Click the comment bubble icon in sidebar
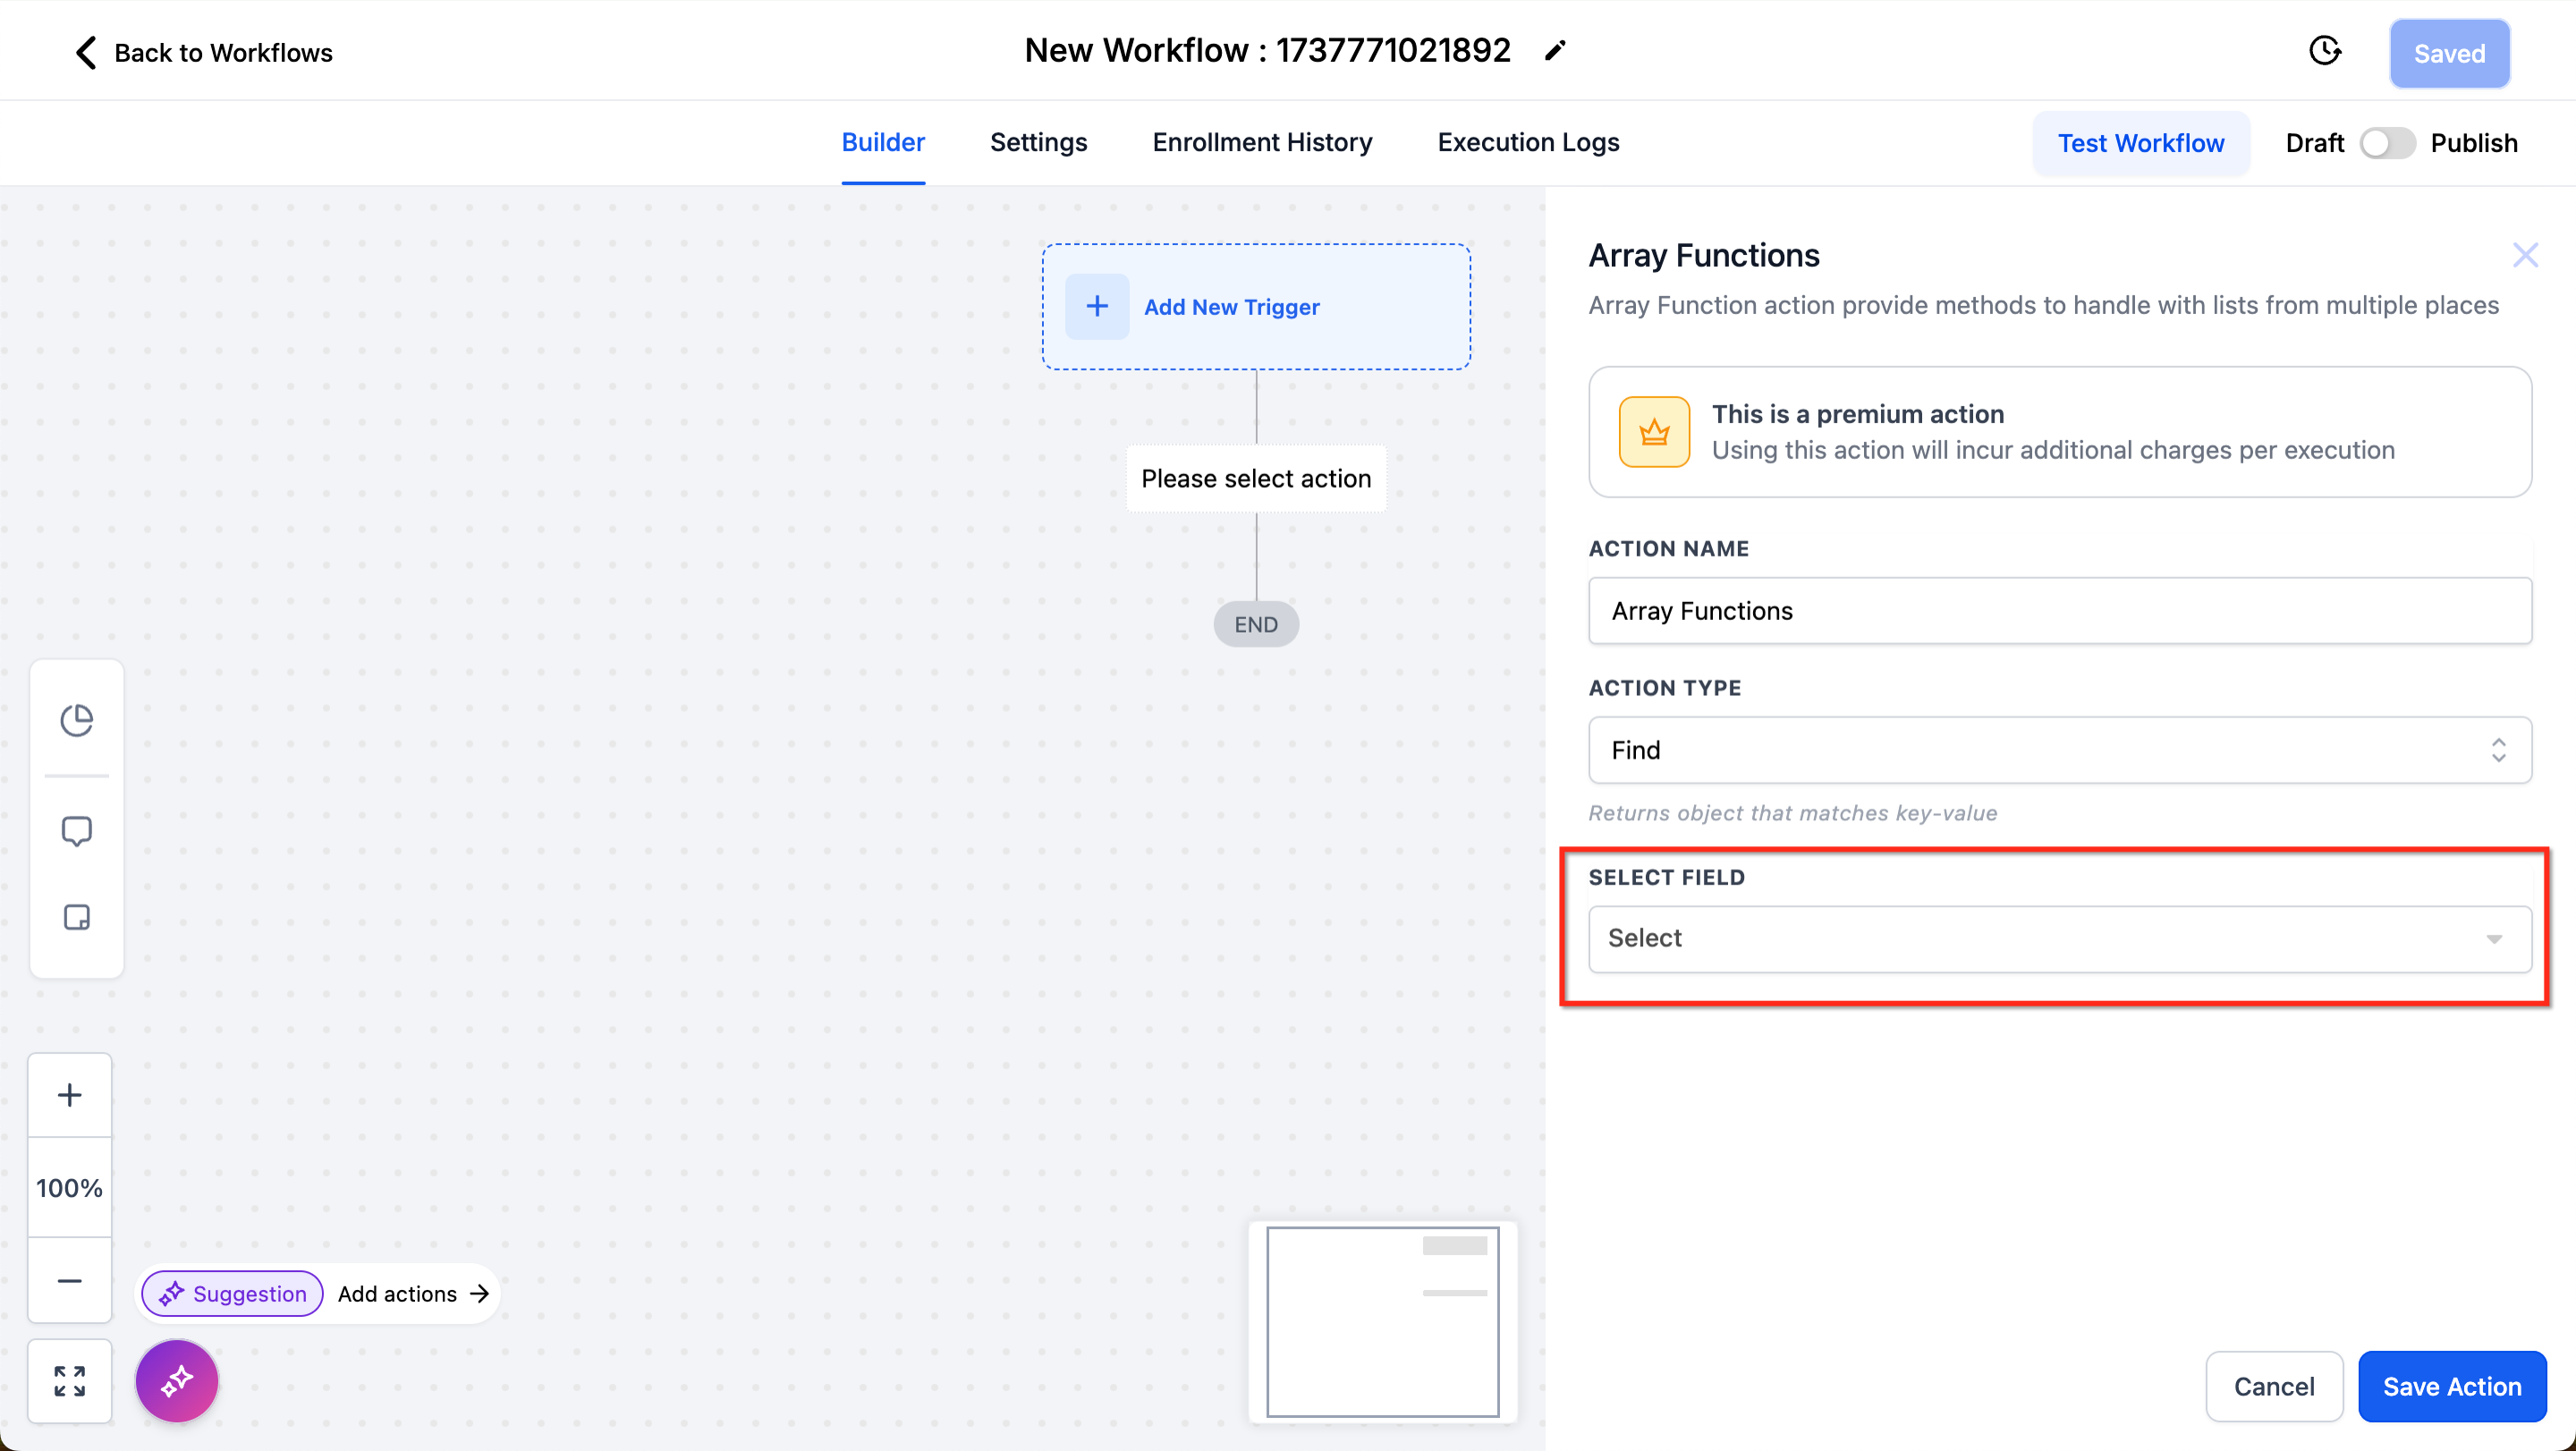 76,831
